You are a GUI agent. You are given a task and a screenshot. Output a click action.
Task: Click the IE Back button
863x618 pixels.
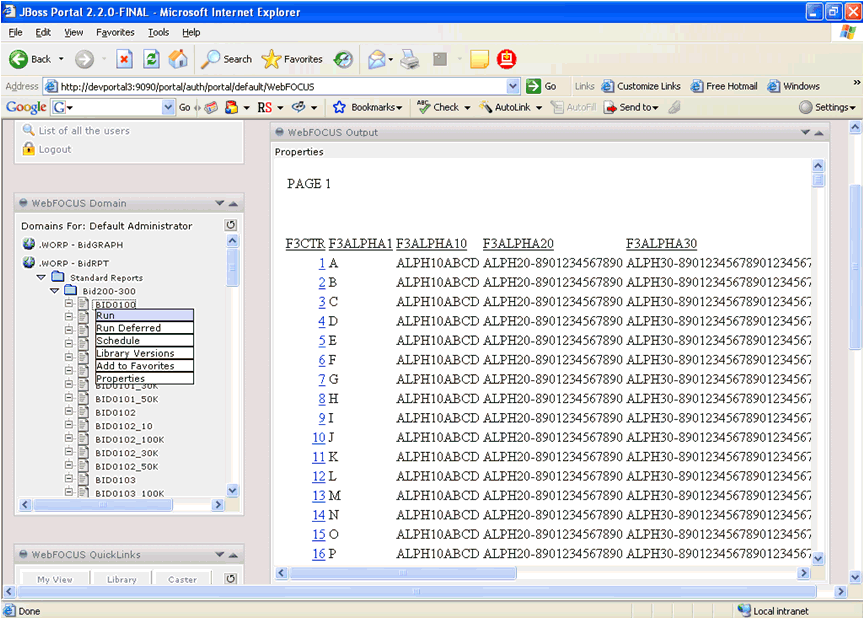[x=30, y=59]
